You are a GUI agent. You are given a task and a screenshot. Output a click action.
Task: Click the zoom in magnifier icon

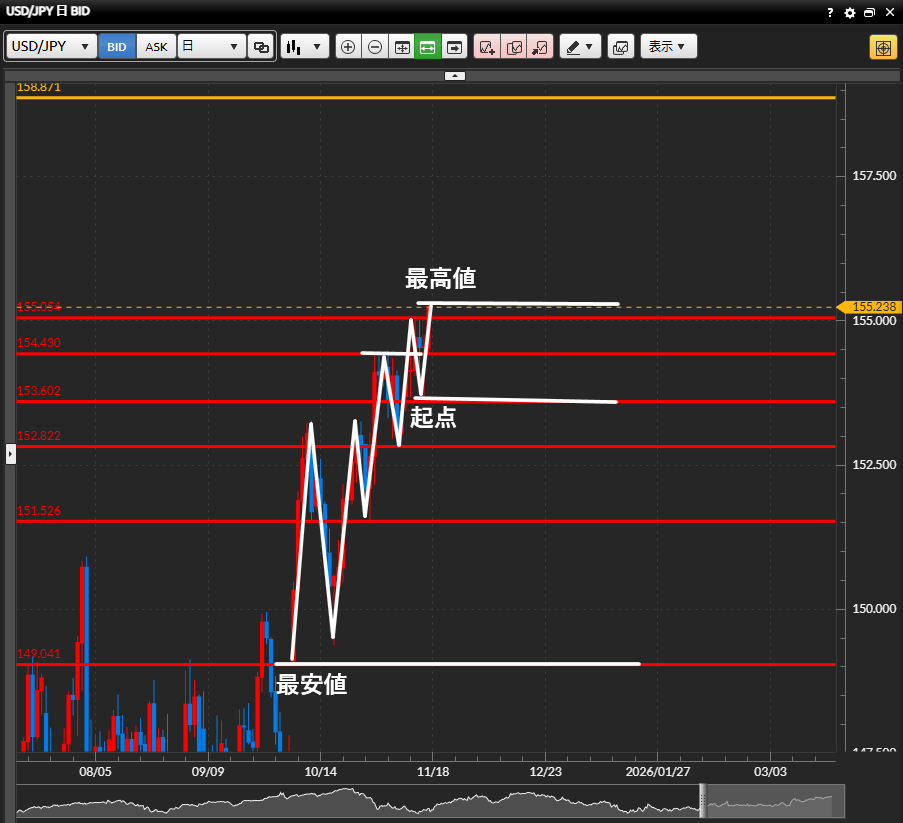[x=348, y=47]
